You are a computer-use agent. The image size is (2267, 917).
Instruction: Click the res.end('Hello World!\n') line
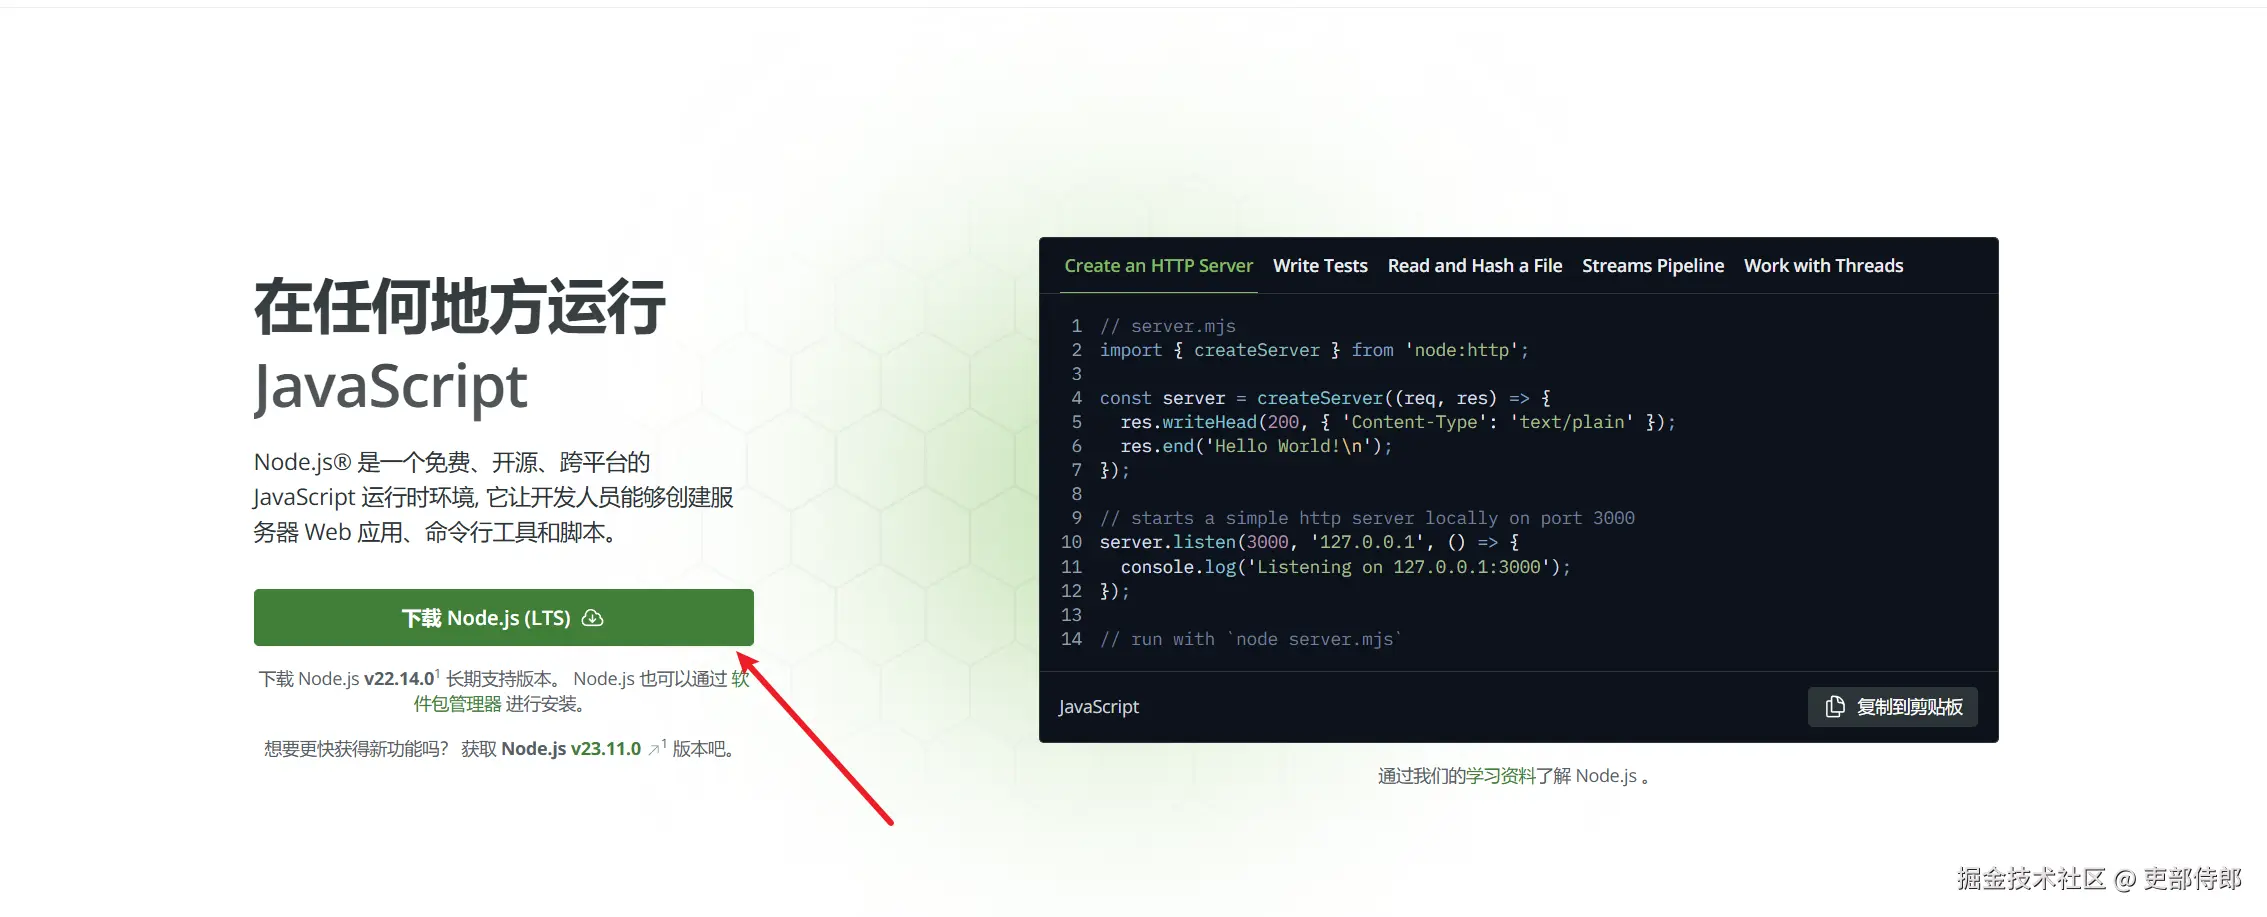[1256, 446]
